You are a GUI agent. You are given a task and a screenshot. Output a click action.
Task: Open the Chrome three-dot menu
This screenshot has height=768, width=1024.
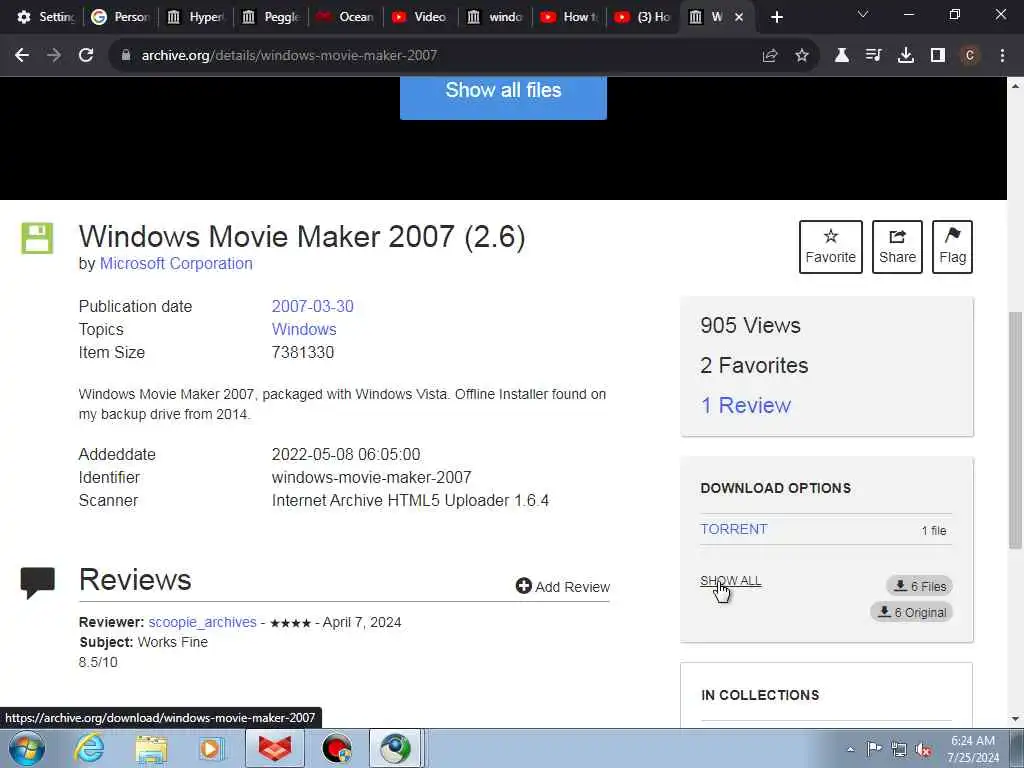(1002, 56)
